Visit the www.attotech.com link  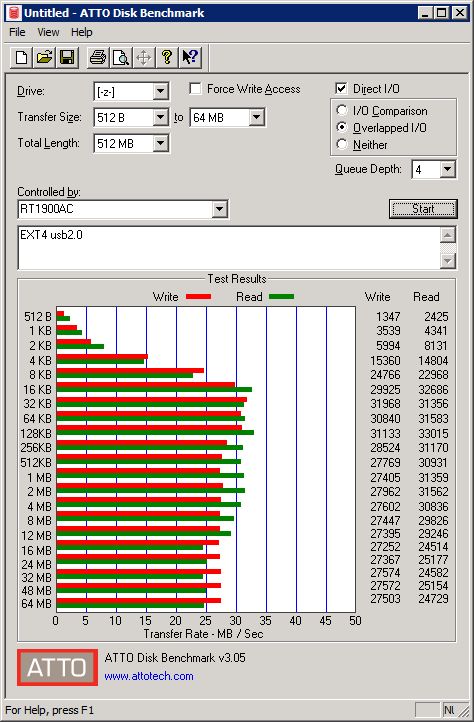tap(149, 676)
